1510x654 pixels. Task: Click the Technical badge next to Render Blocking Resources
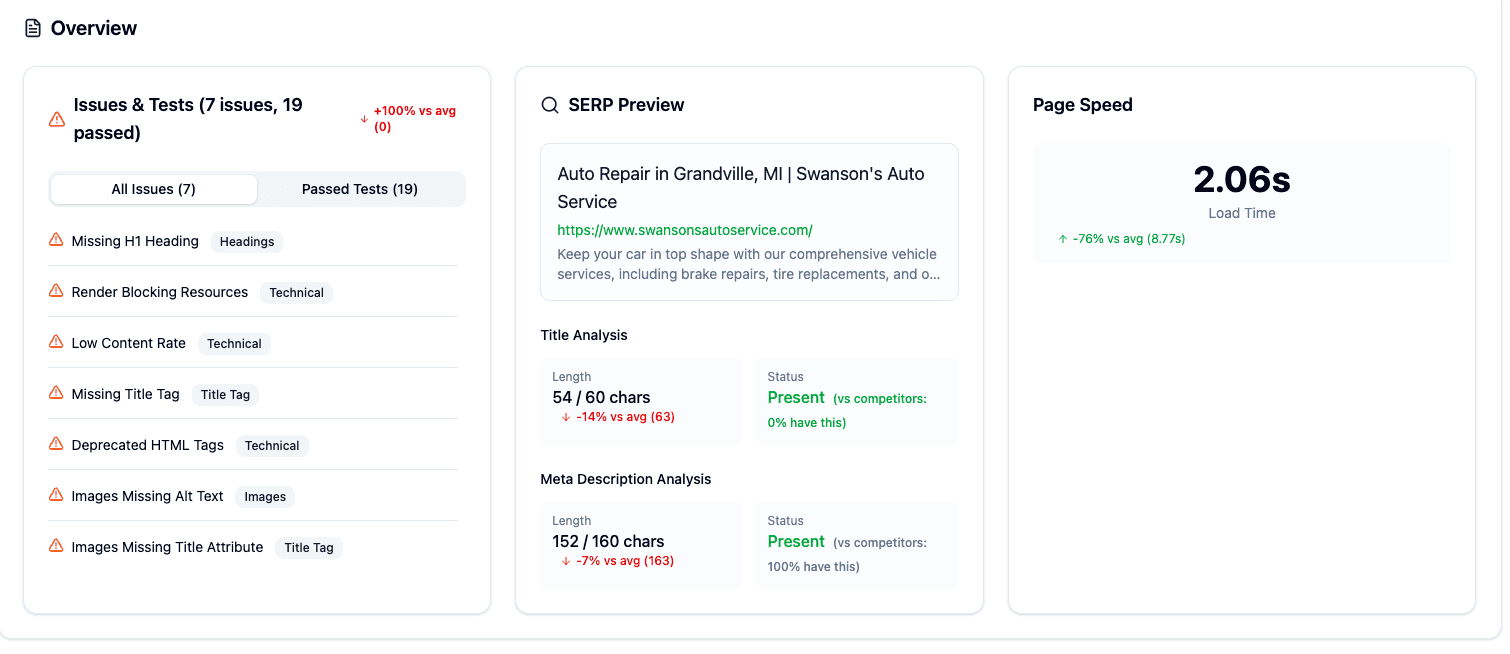coord(296,292)
